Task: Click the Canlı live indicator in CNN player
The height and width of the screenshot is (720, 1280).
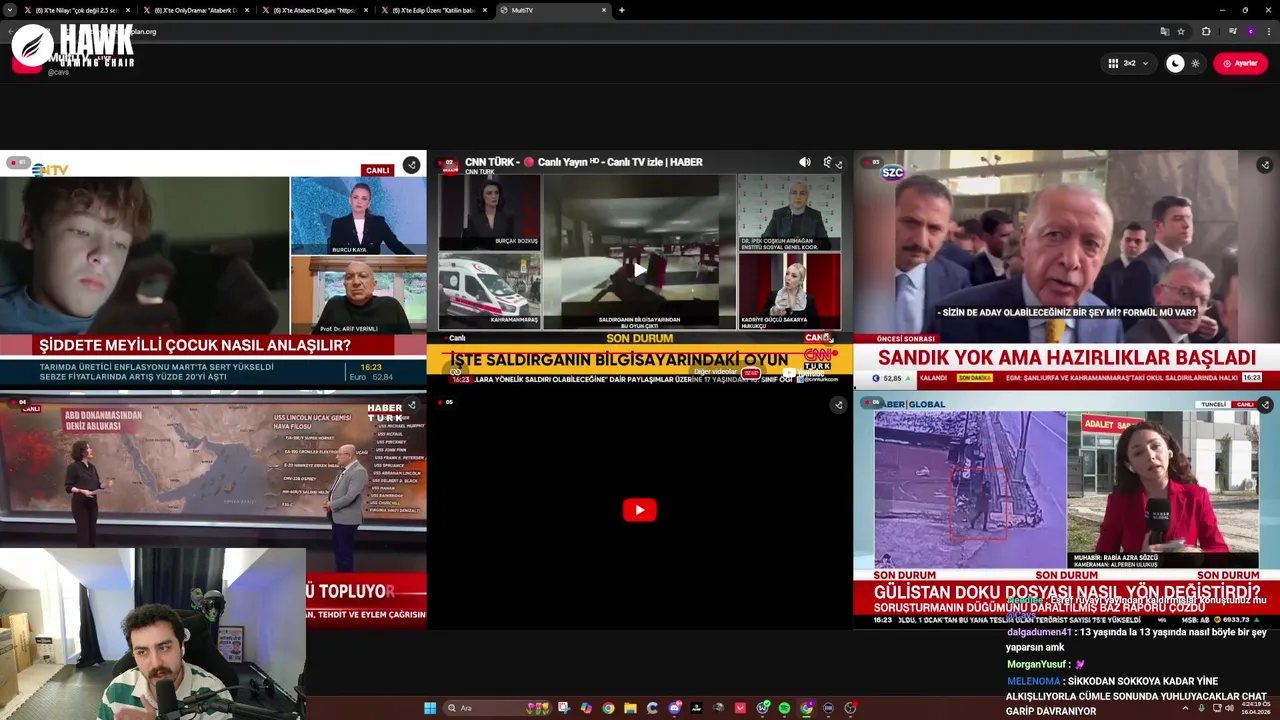Action: click(457, 338)
